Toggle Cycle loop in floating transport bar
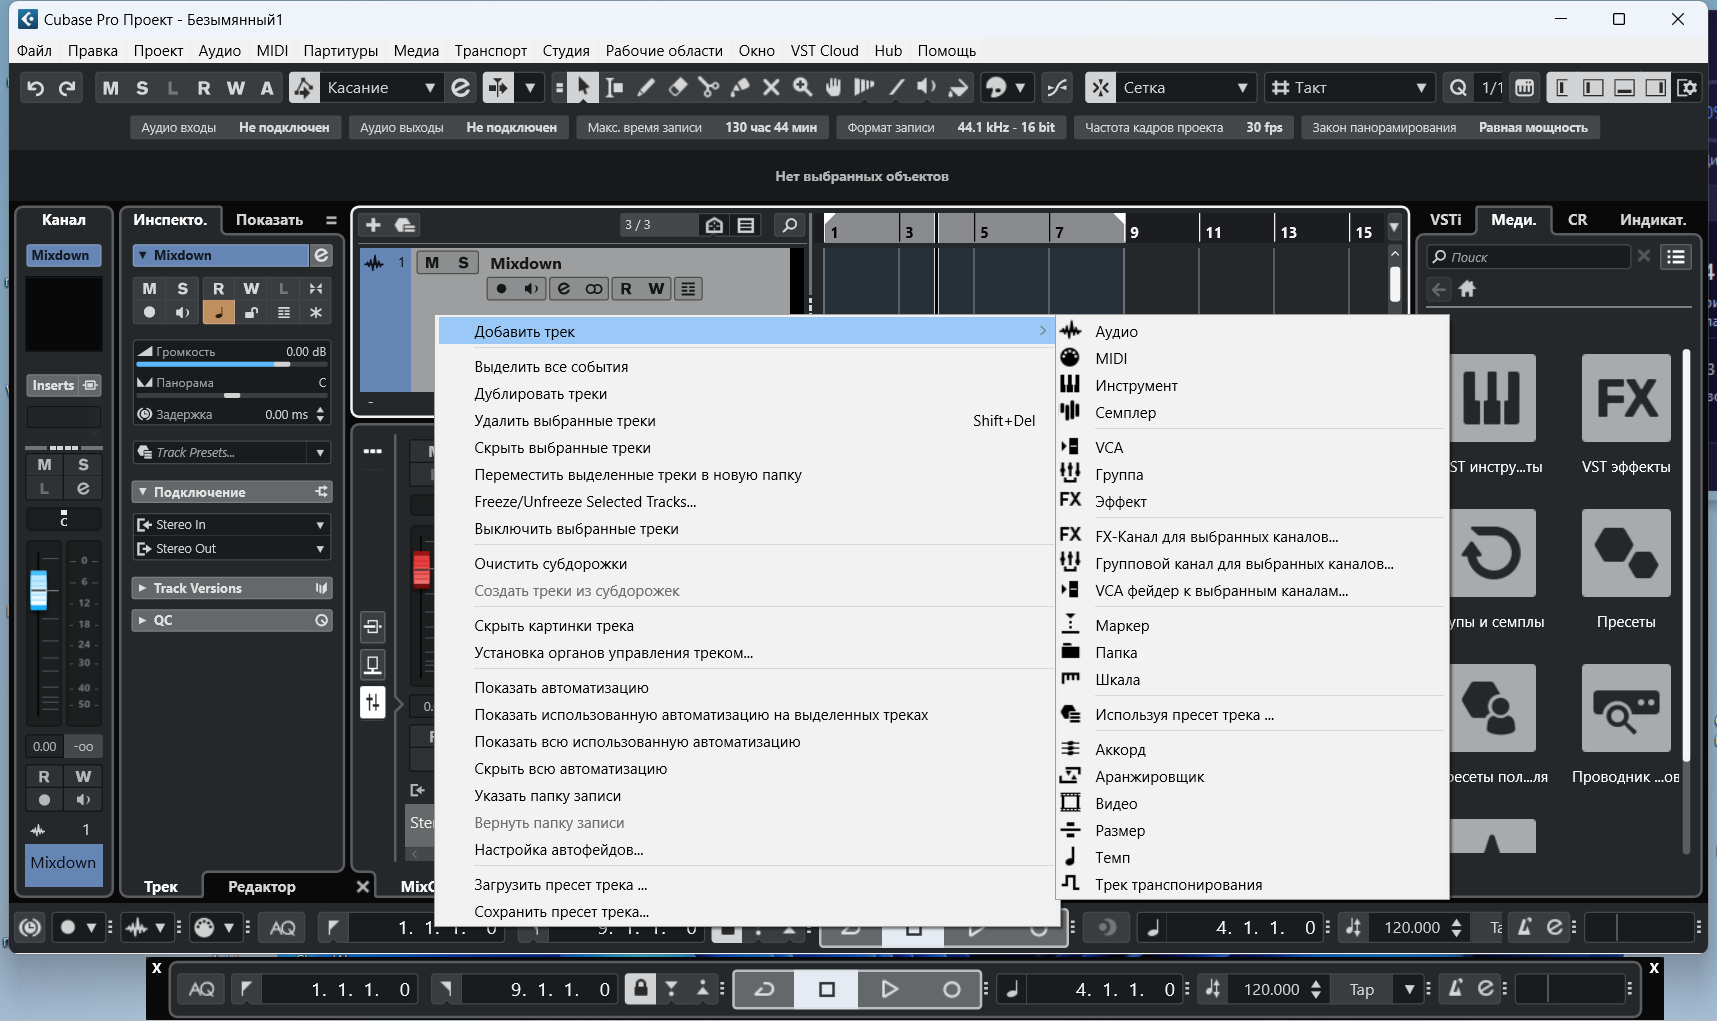1717x1021 pixels. (764, 989)
